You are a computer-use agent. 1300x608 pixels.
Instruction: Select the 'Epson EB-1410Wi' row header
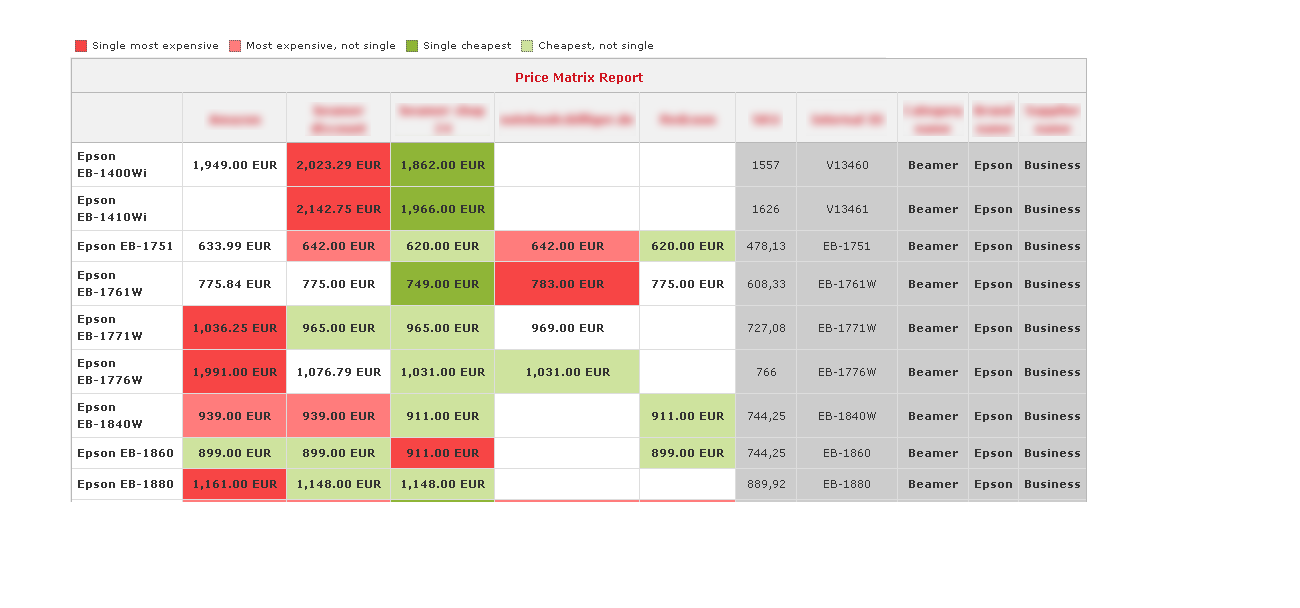tap(127, 209)
